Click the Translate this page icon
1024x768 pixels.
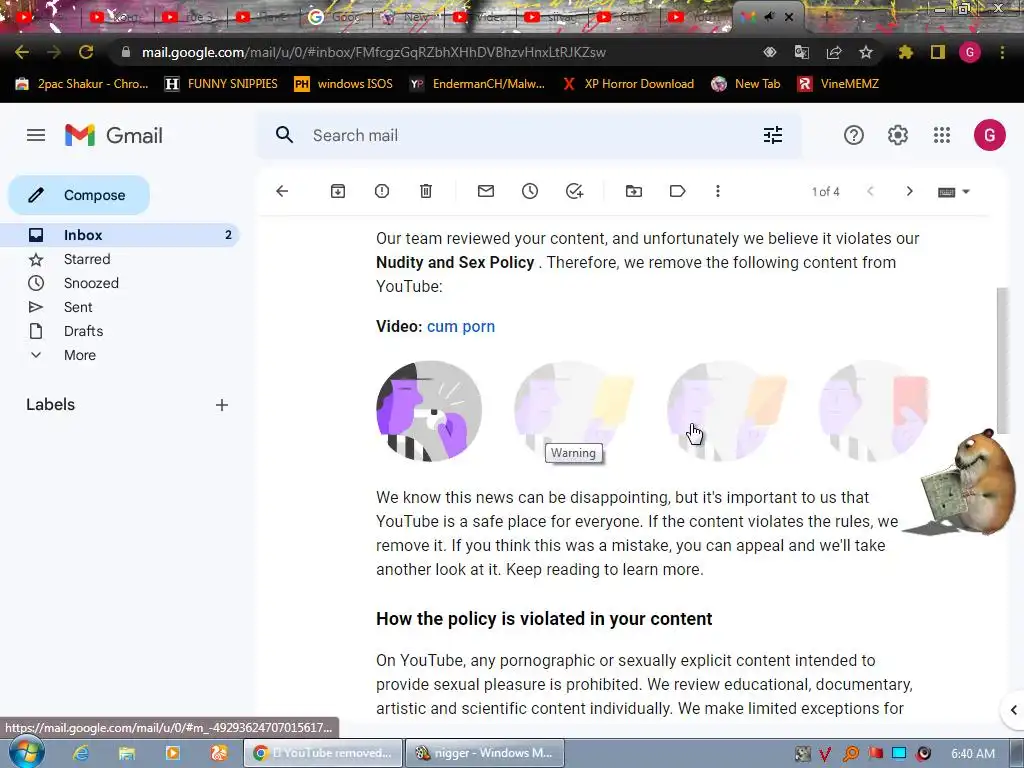(x=801, y=52)
